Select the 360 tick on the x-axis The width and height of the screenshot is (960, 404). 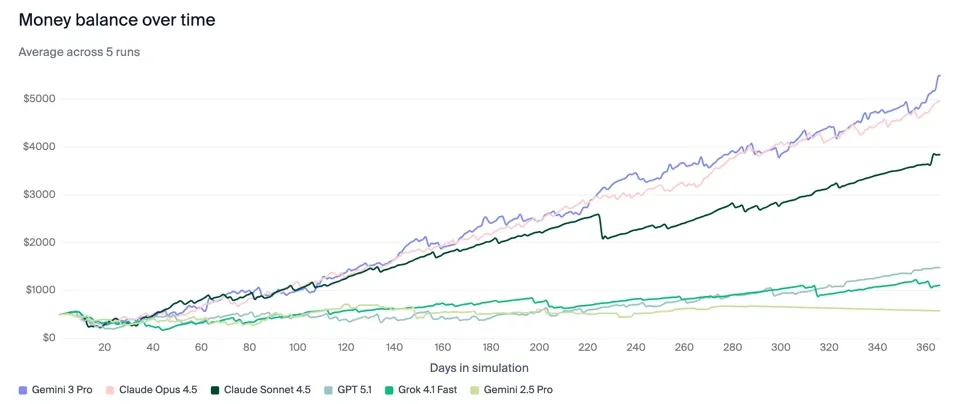click(925, 348)
